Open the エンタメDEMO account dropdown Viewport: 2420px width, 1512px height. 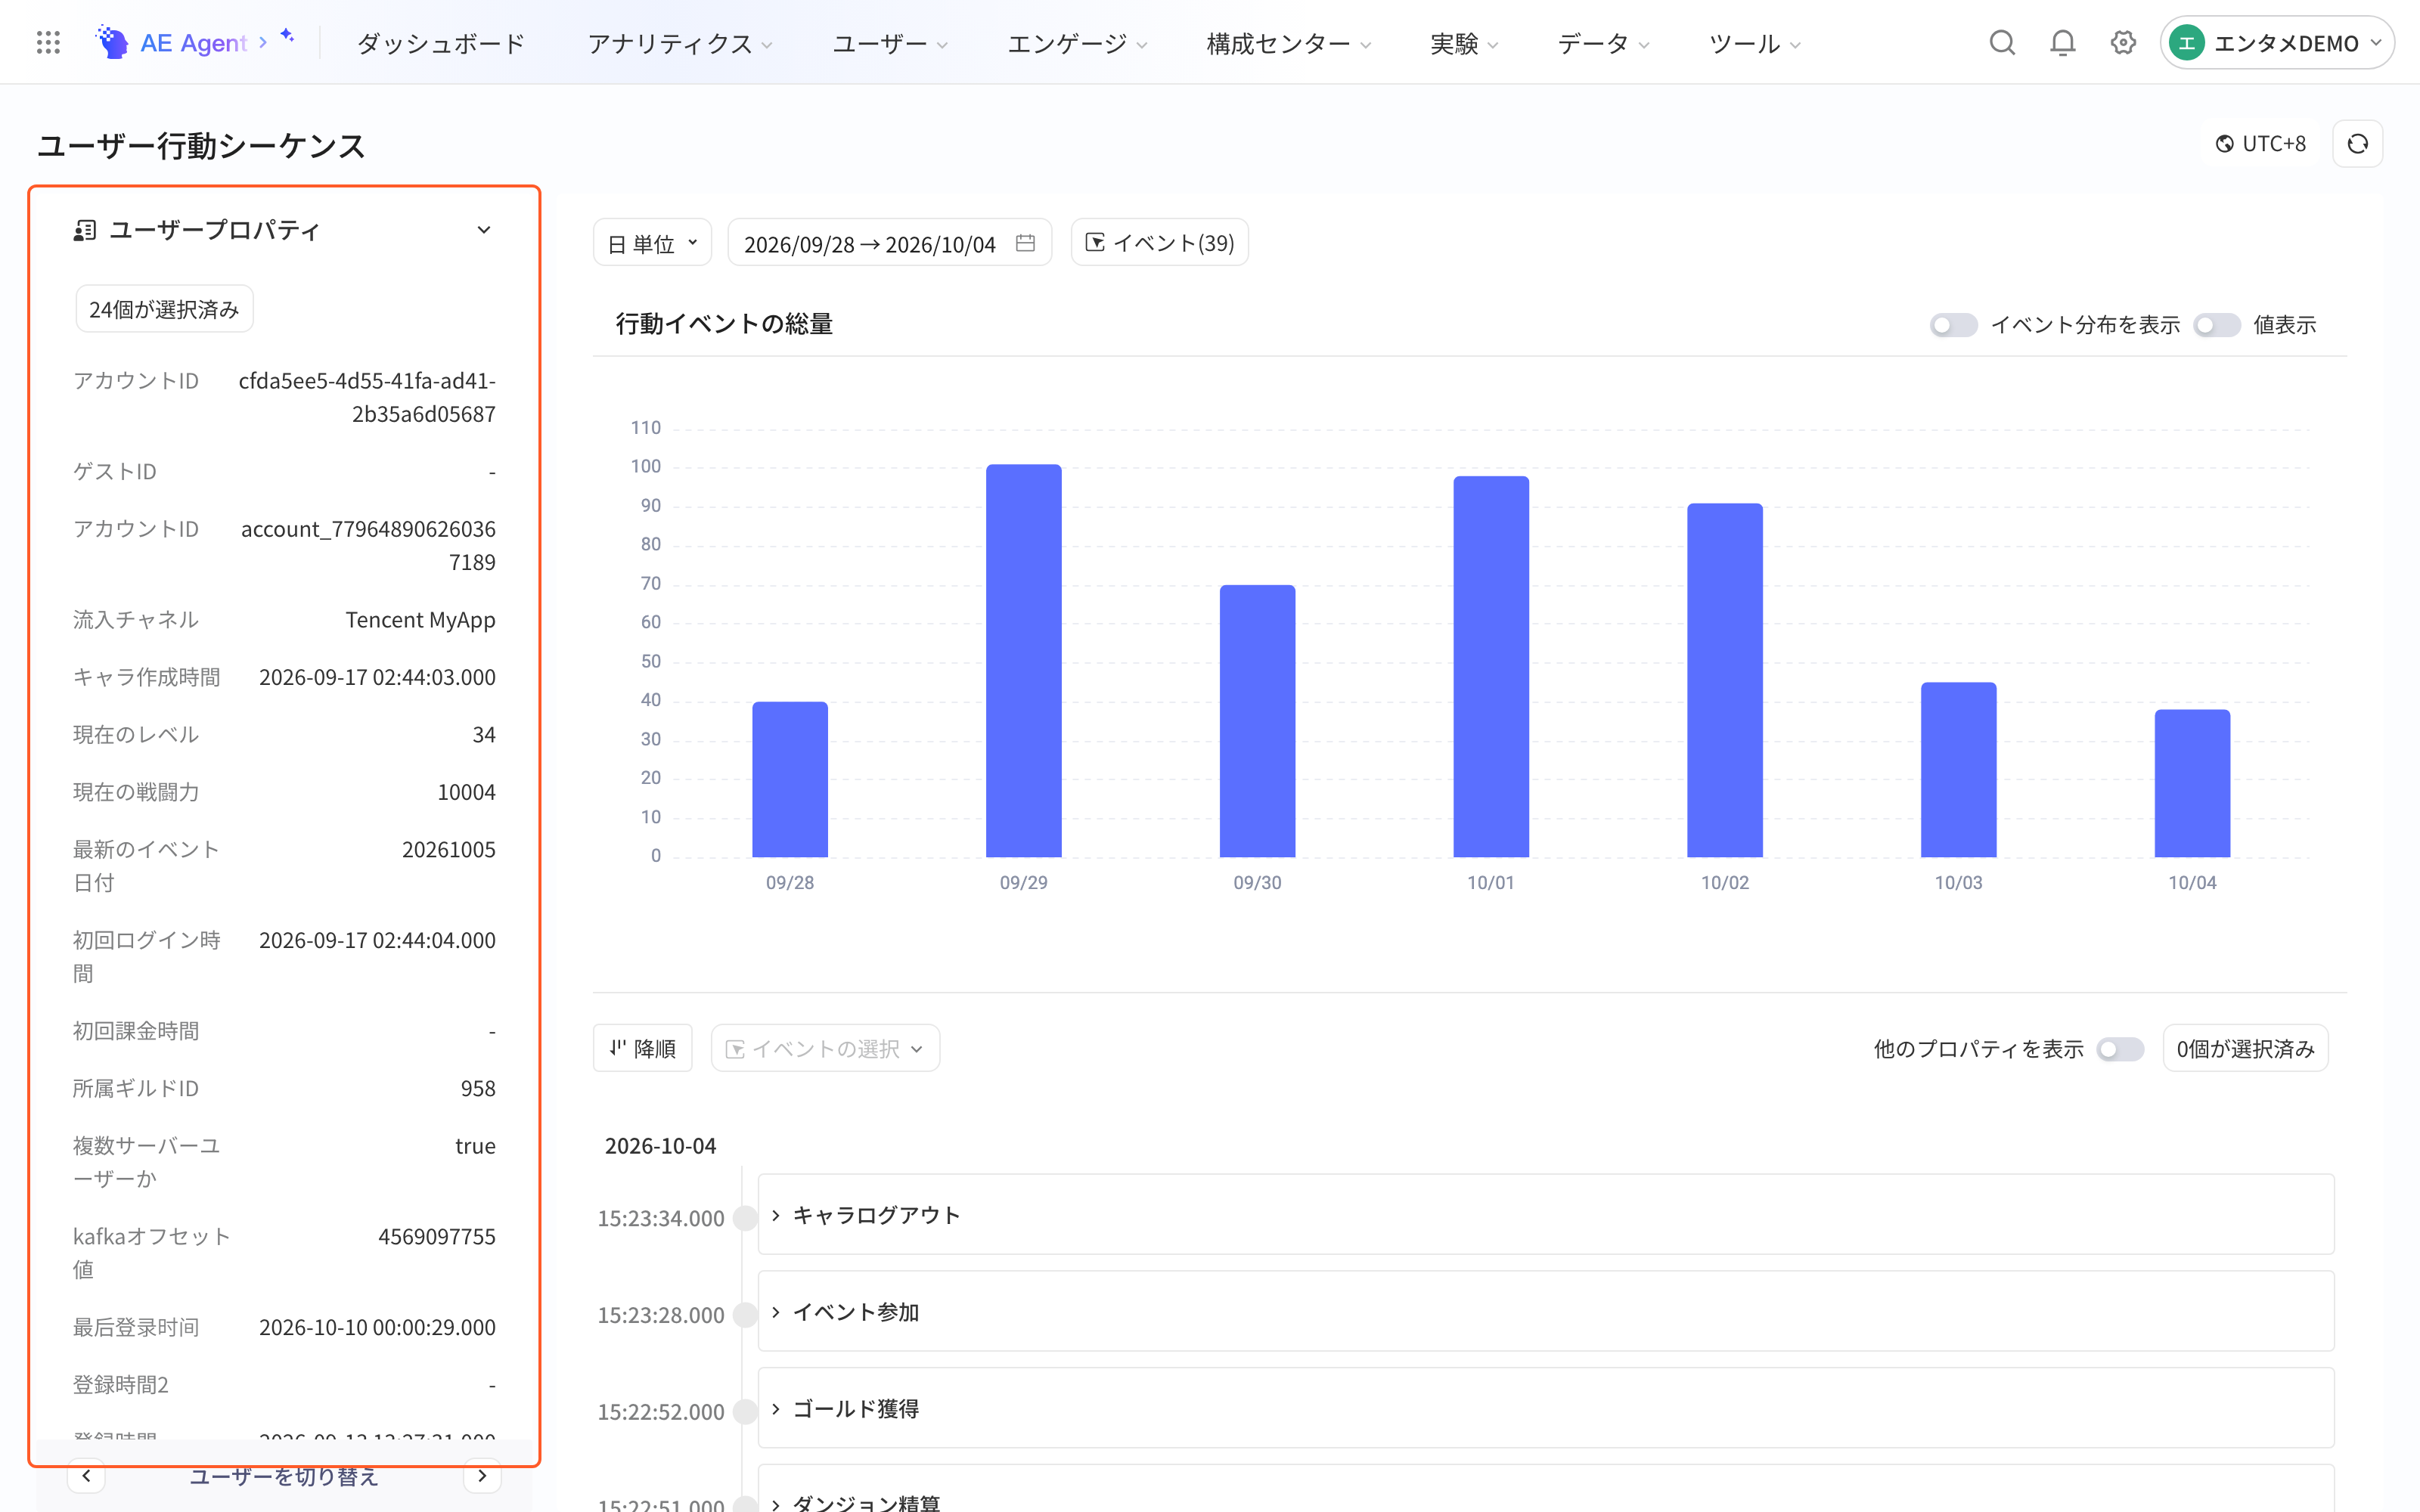tap(2276, 43)
